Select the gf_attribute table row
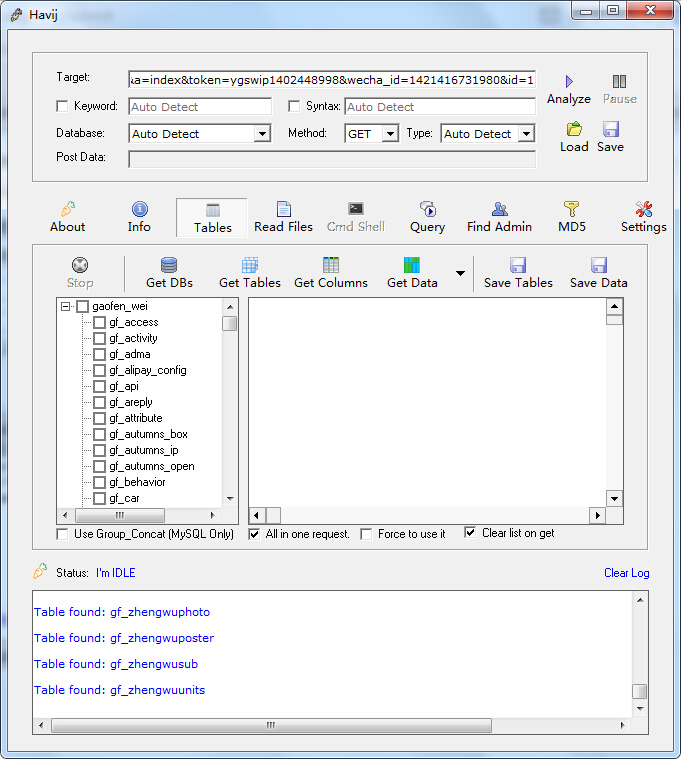Viewport: 681px width, 759px height. coord(136,418)
